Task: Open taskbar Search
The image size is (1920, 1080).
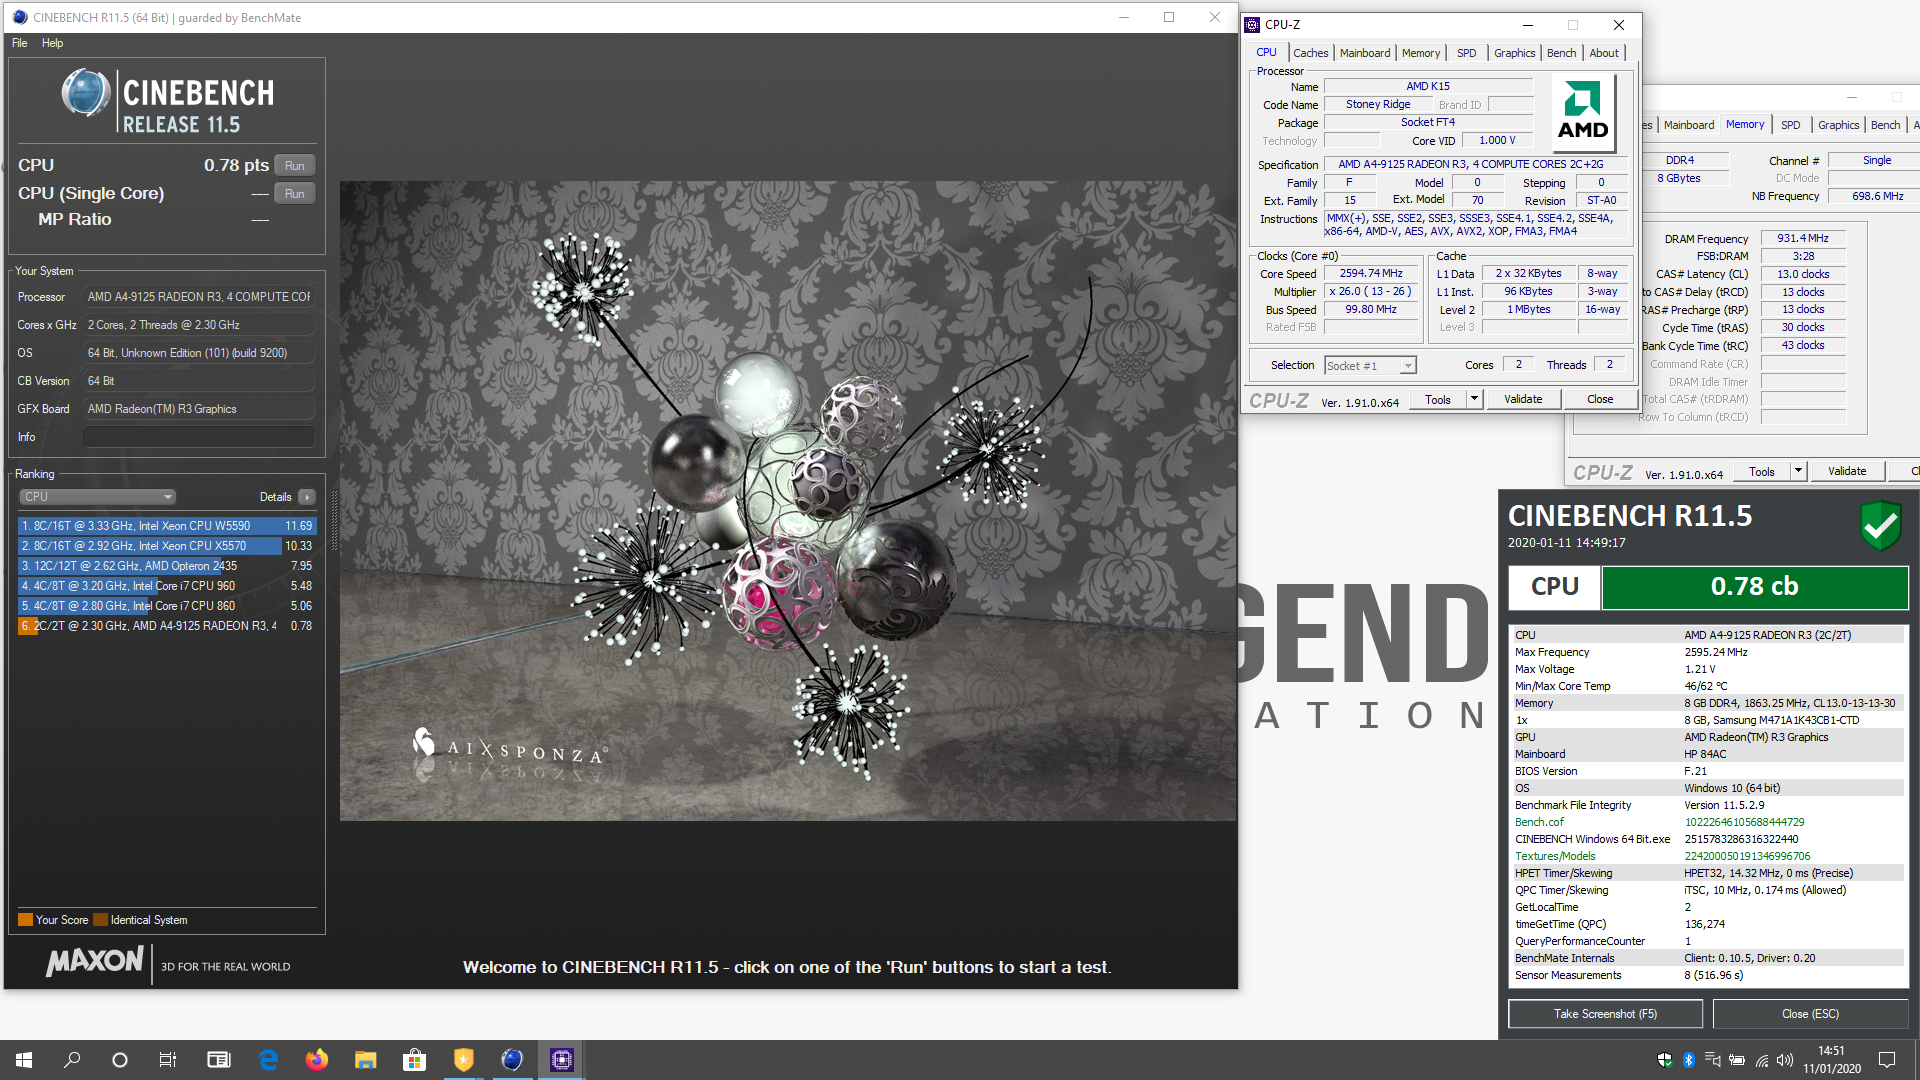Action: pos(72,1060)
